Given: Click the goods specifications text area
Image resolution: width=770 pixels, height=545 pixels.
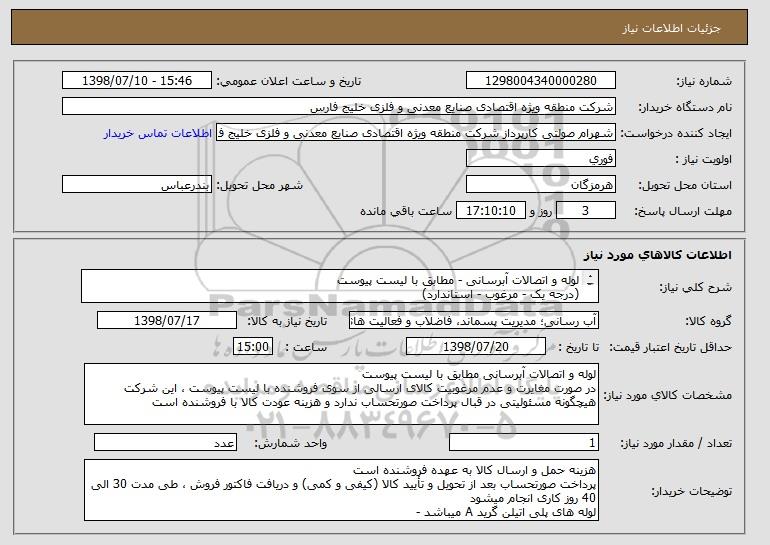Looking at the screenshot, I should [341, 394].
